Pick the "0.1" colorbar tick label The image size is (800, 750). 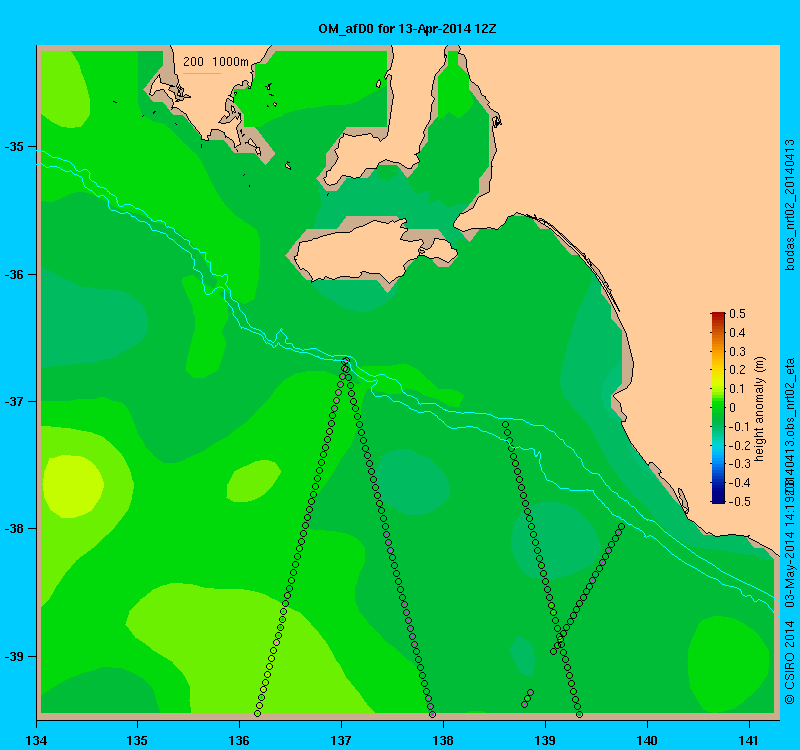click(x=737, y=389)
